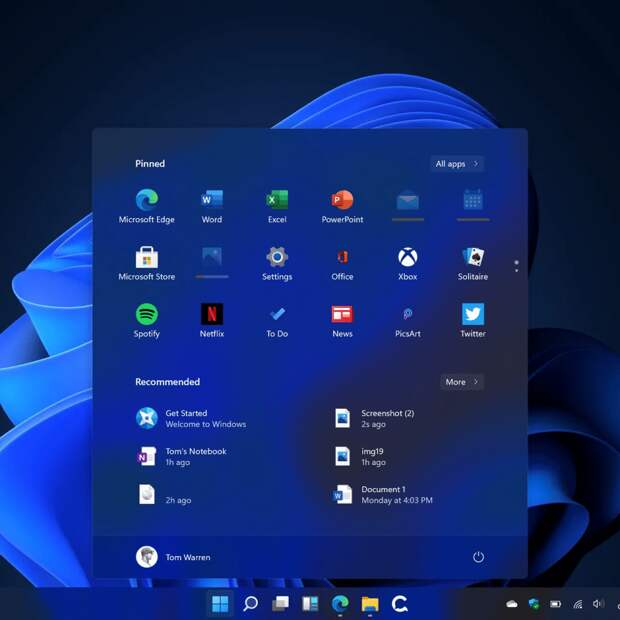Open the News app
The image size is (620, 620).
coord(342,320)
